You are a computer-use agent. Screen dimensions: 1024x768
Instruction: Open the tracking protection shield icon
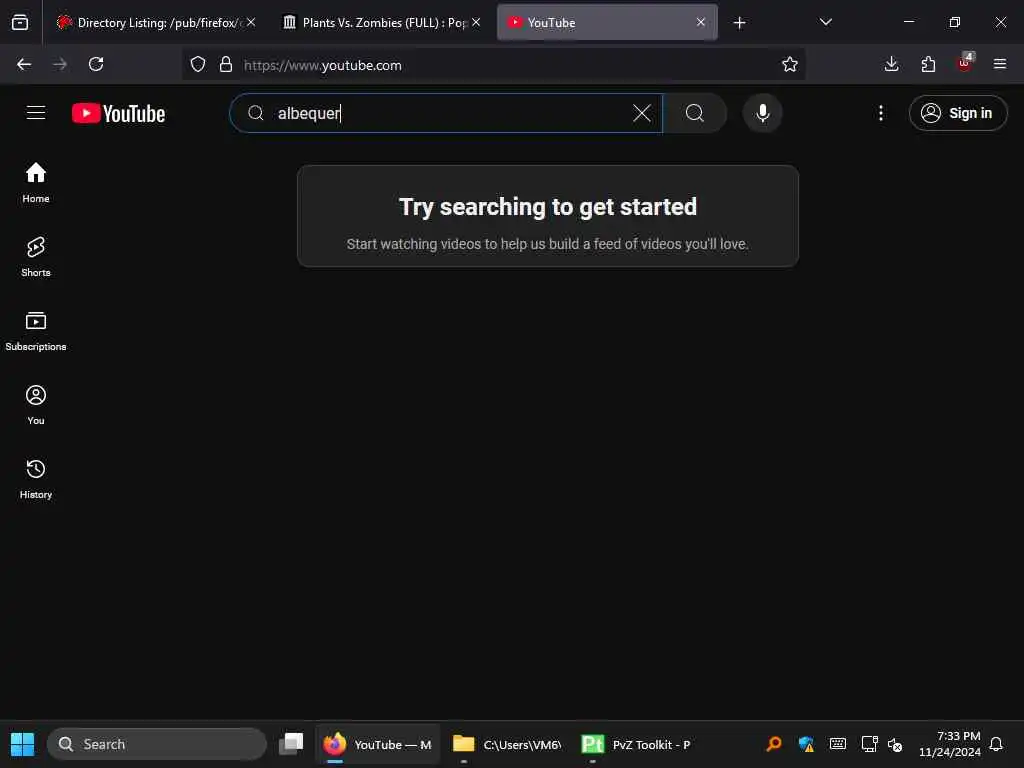[198, 64]
